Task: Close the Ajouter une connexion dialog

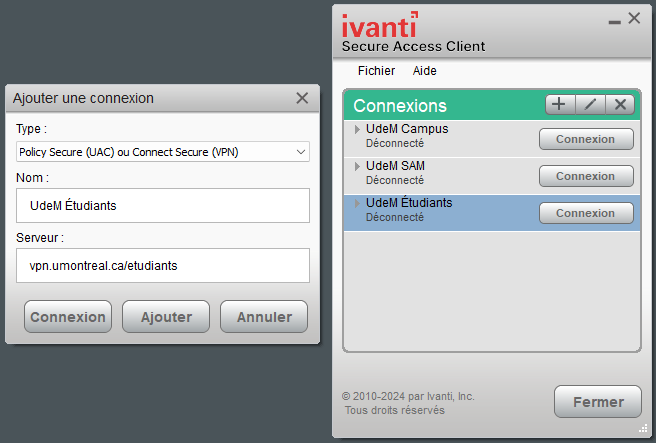Action: pyautogui.click(x=302, y=98)
